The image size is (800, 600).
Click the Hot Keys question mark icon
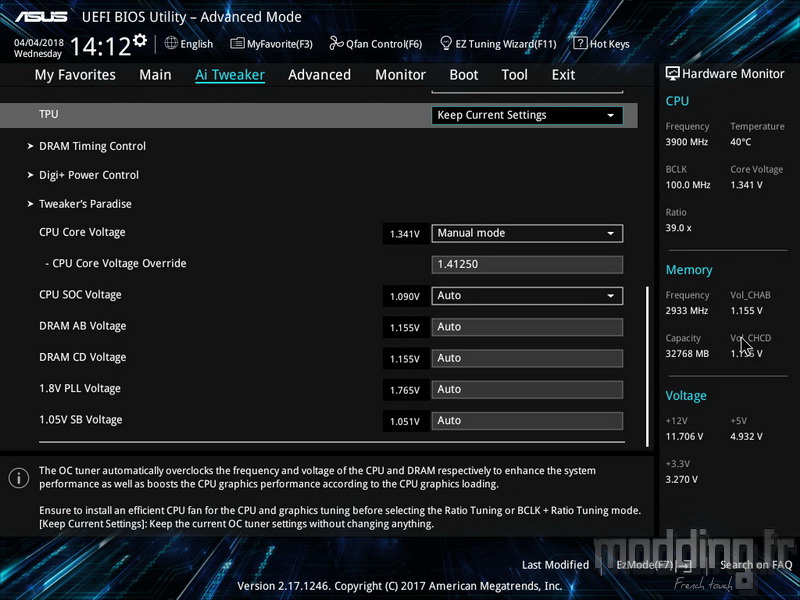pos(580,43)
